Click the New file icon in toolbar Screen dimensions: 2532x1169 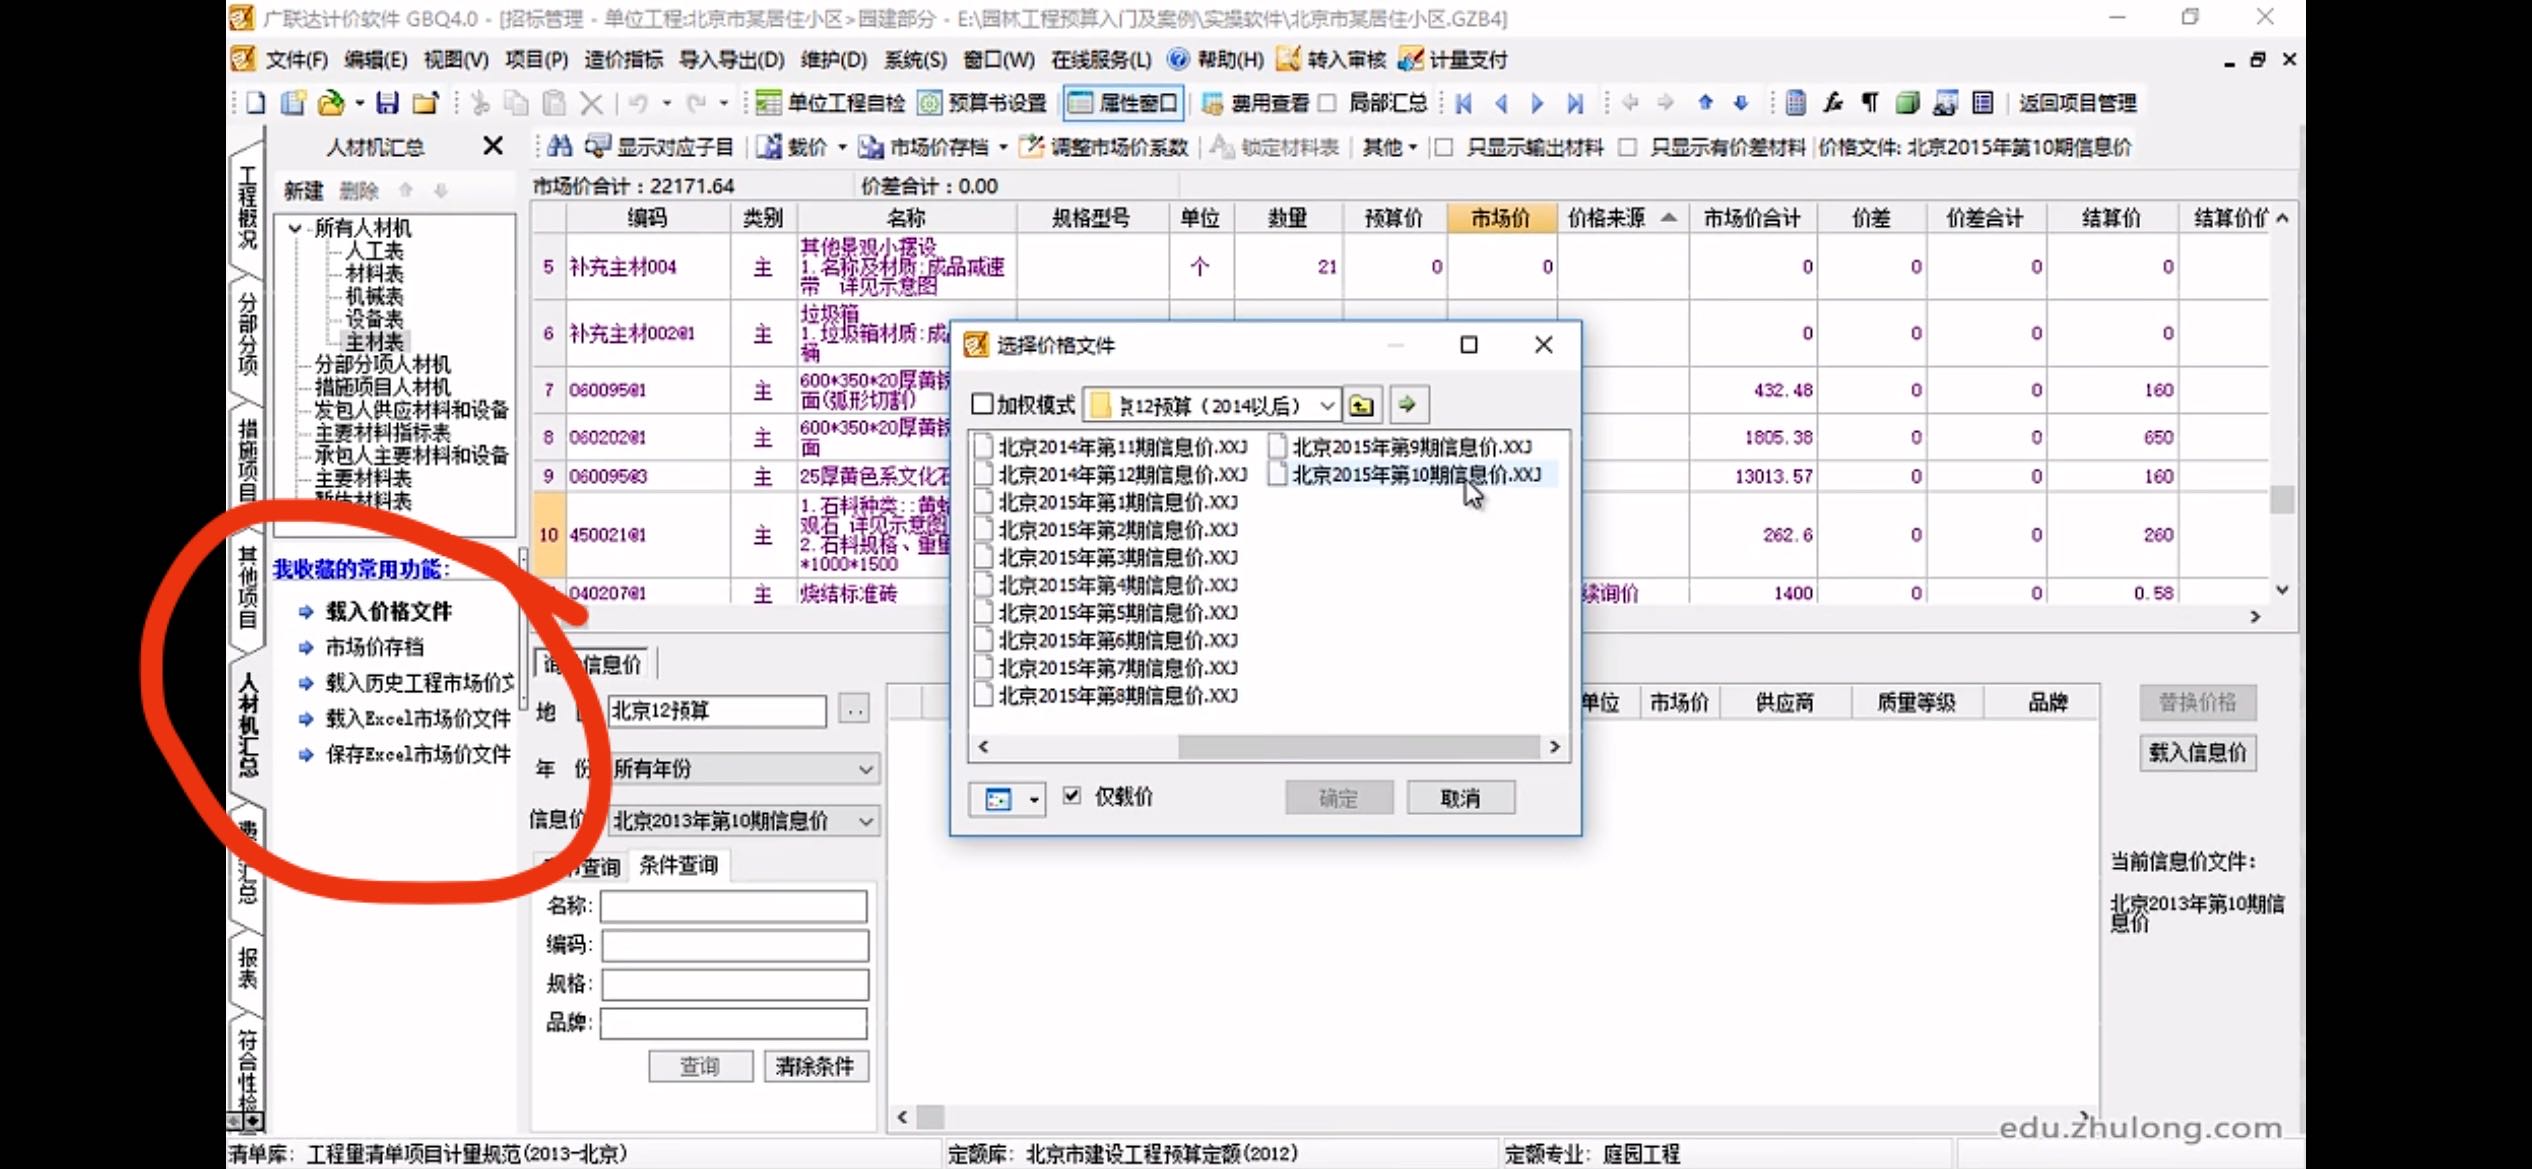[x=256, y=102]
